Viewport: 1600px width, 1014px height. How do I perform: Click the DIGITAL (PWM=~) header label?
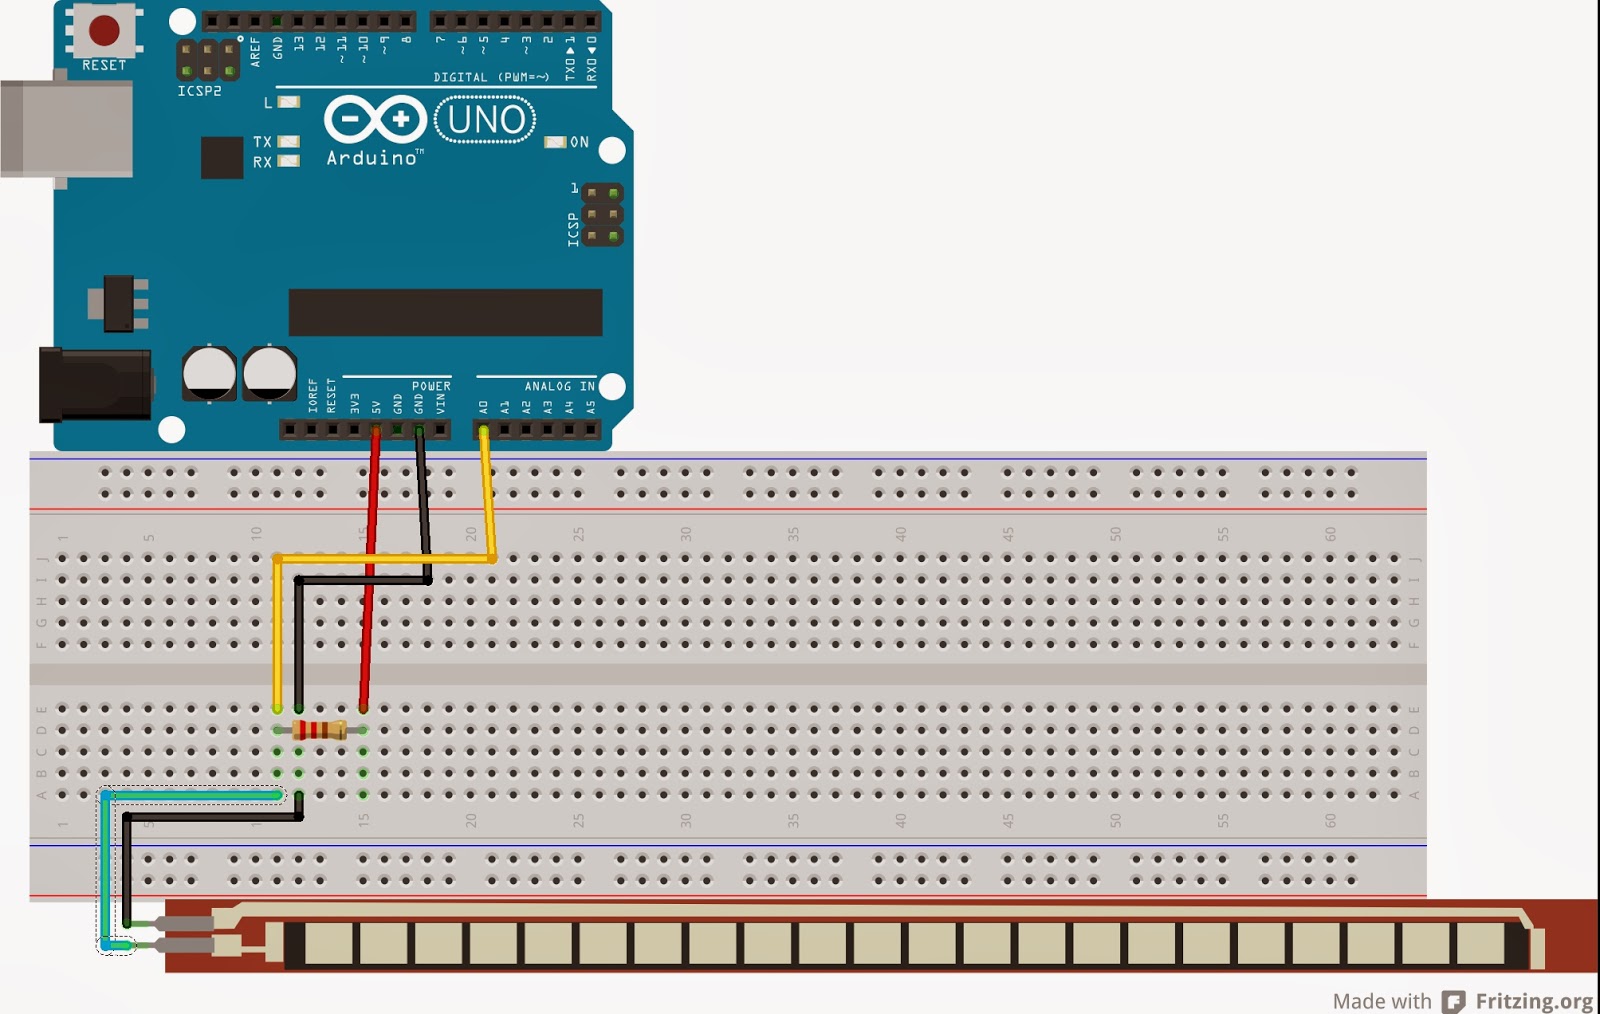tap(490, 76)
